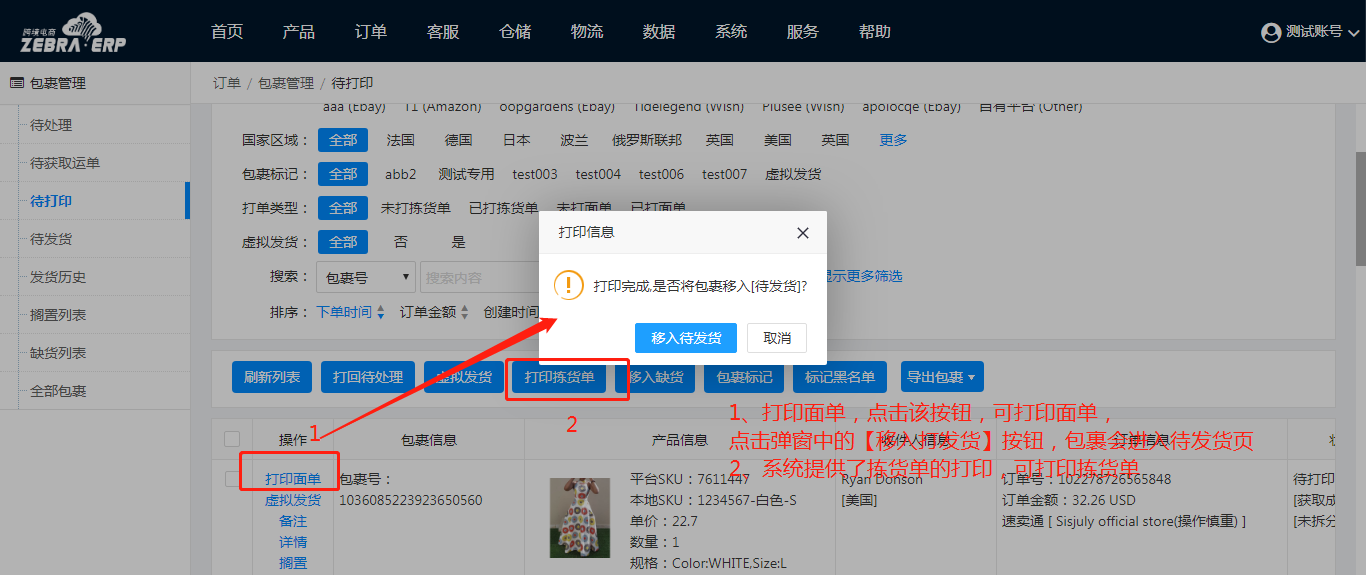Toggle sort arrows next to 下单时间

380,313
